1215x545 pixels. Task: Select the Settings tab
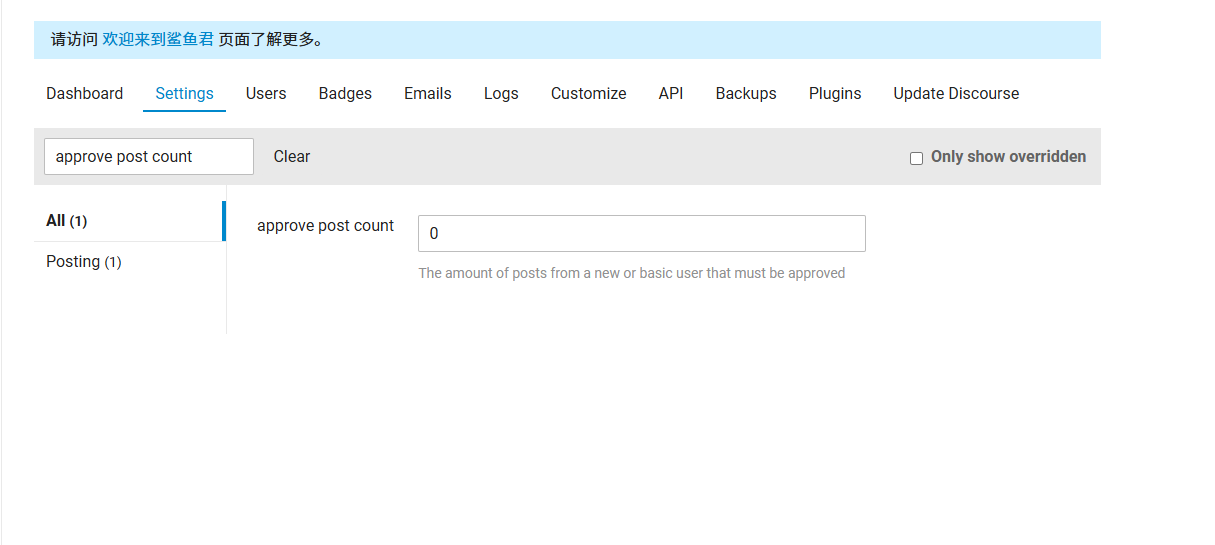click(x=184, y=93)
